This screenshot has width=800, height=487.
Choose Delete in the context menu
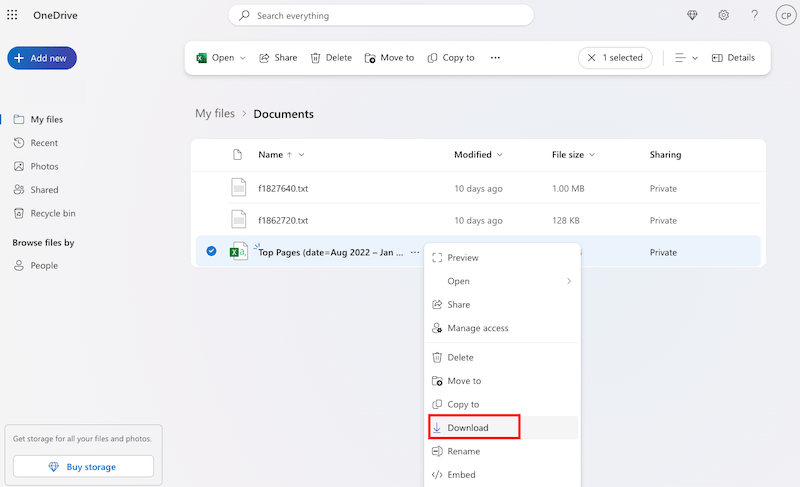[502, 357]
